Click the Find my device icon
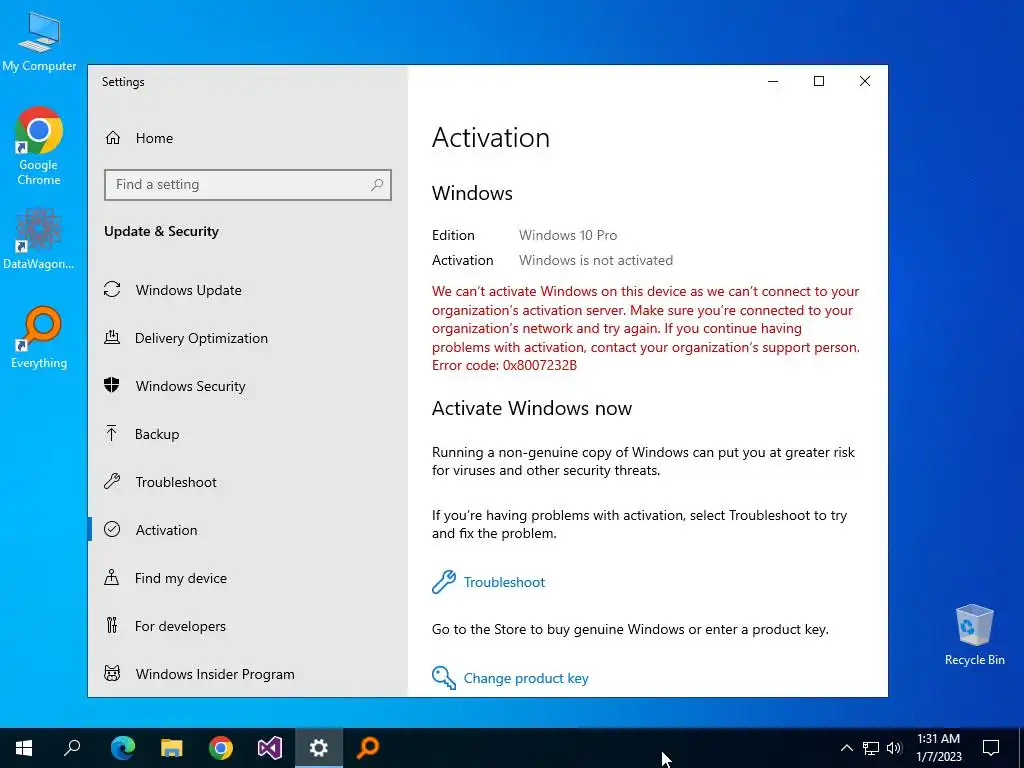This screenshot has width=1024, height=768. (x=112, y=577)
